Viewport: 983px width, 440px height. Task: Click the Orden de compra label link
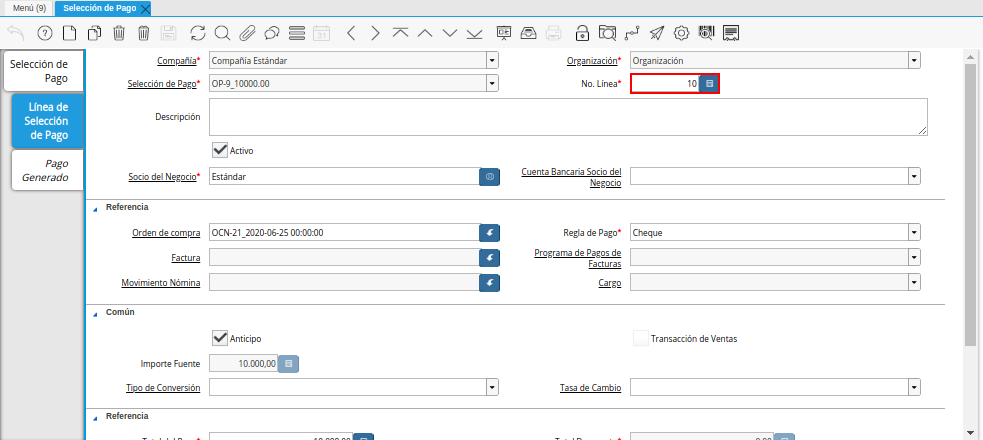tap(166, 233)
